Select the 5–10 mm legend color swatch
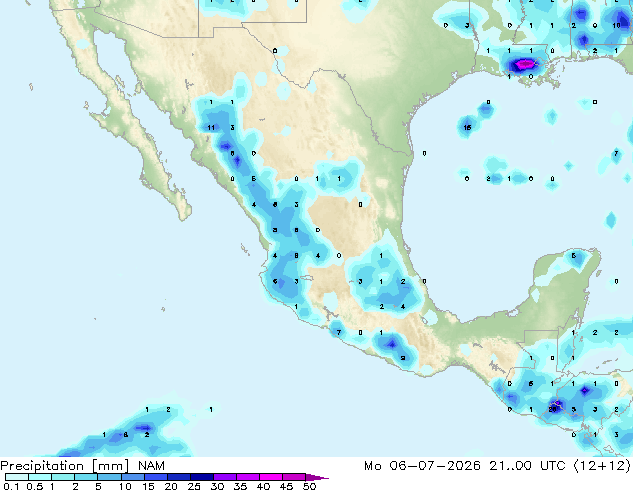634x490 pixels. (x=109, y=477)
